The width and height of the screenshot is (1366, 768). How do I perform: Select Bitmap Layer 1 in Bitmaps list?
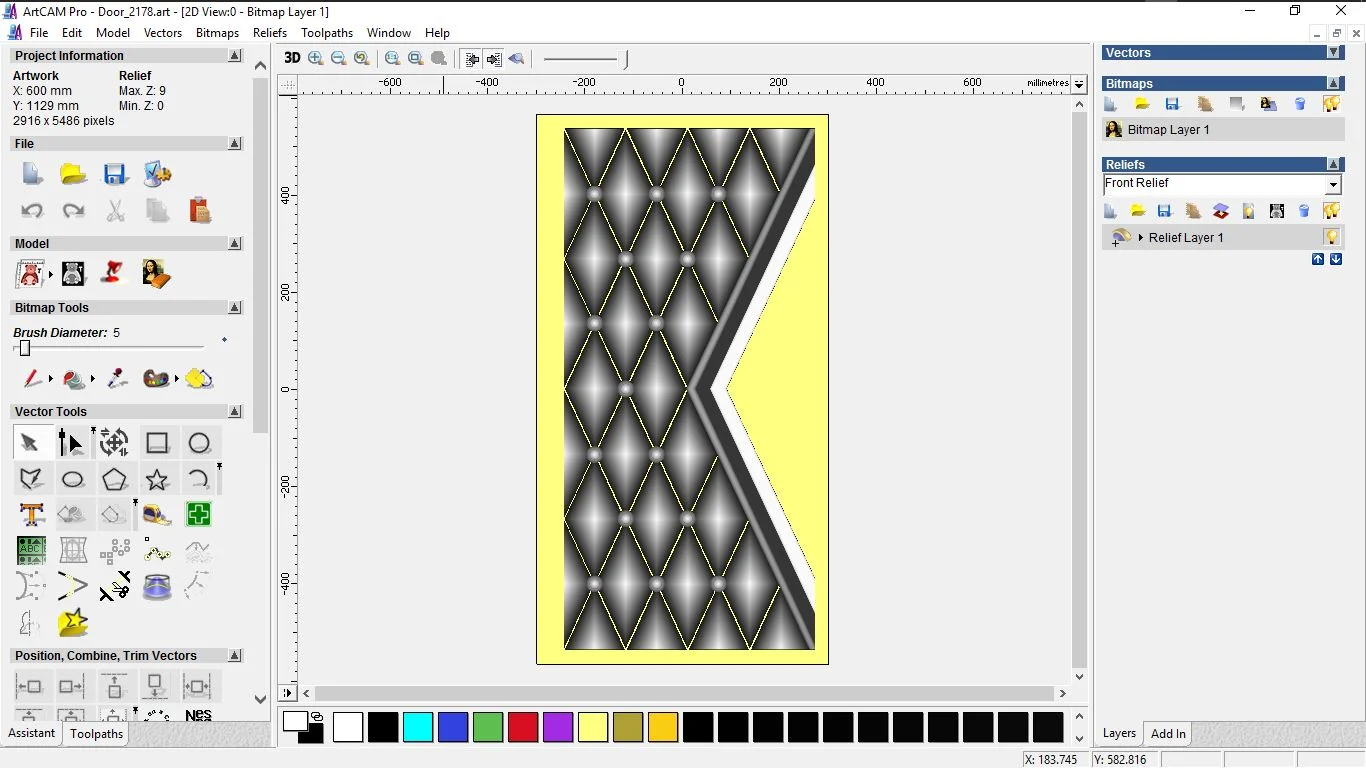click(x=1168, y=130)
